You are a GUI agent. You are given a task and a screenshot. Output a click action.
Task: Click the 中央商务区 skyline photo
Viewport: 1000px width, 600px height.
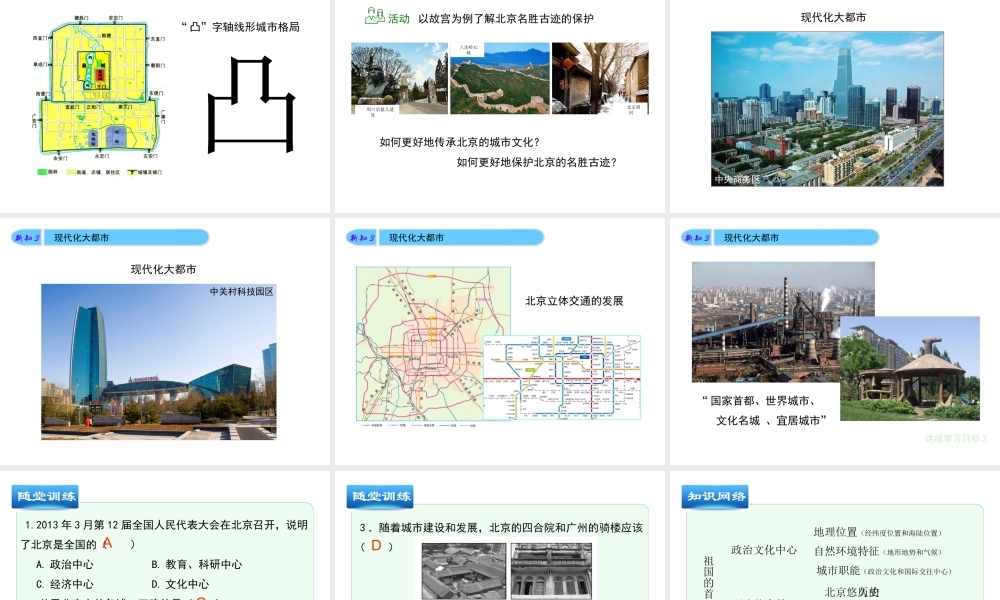click(x=827, y=108)
